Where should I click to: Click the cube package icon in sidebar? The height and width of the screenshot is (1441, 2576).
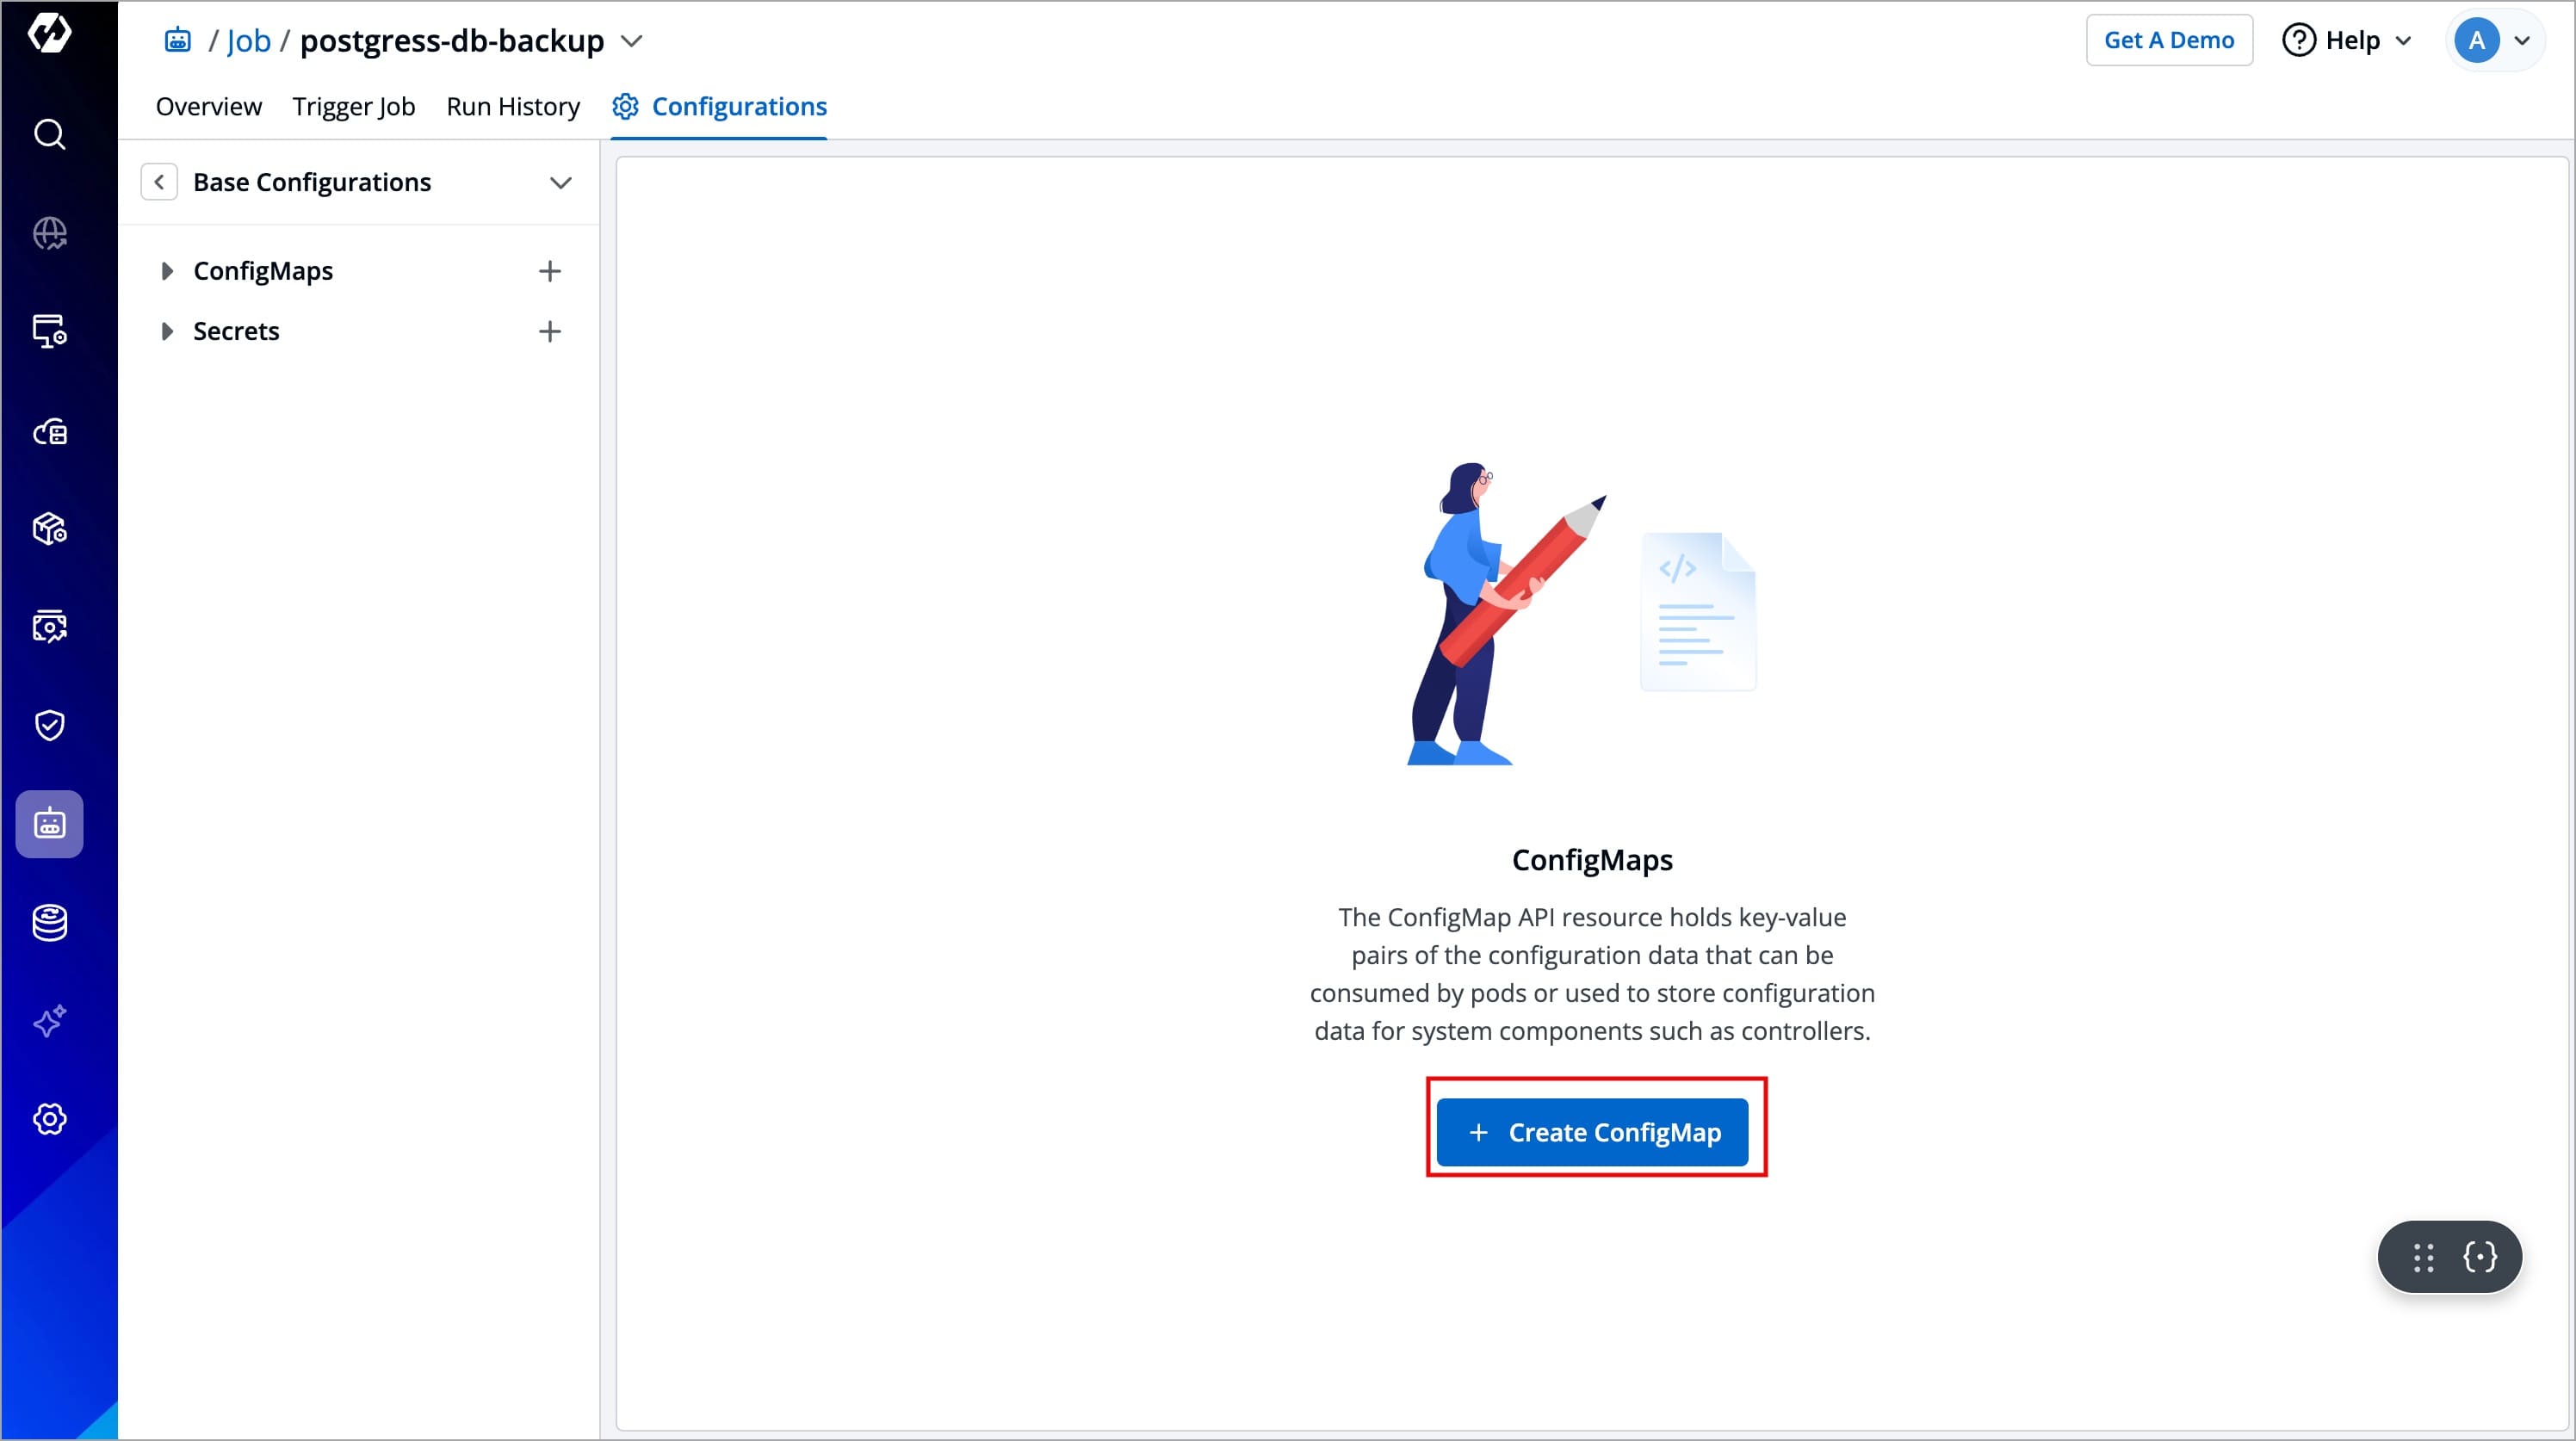(49, 528)
